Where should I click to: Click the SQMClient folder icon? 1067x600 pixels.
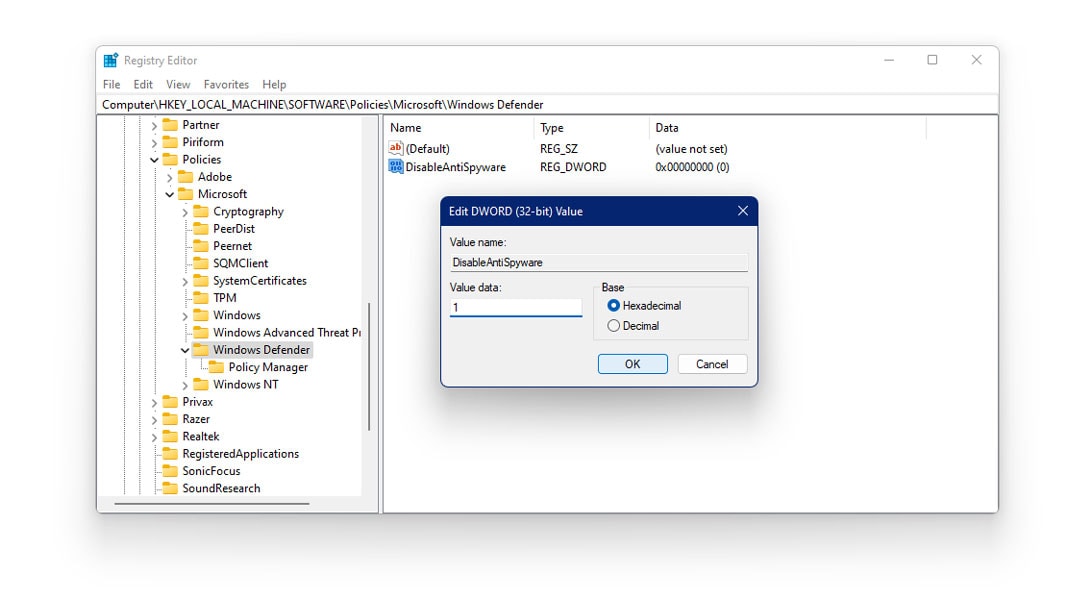click(201, 263)
